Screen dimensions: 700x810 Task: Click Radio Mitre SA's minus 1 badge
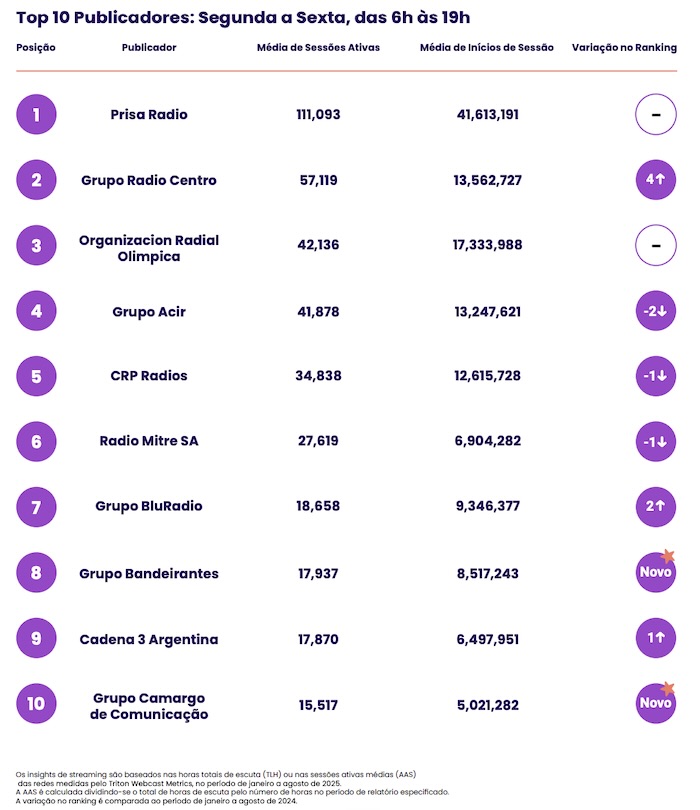(656, 441)
